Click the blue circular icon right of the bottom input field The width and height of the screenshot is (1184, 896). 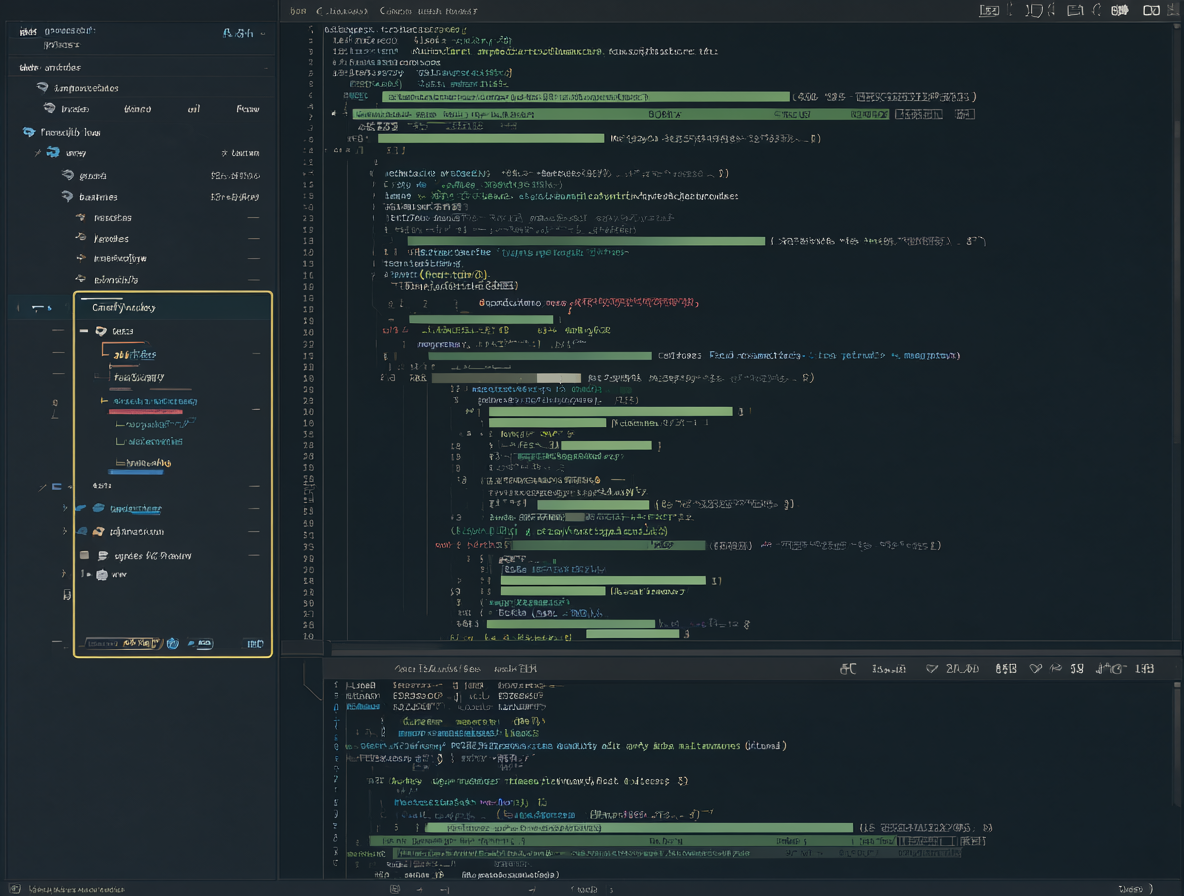tap(172, 643)
